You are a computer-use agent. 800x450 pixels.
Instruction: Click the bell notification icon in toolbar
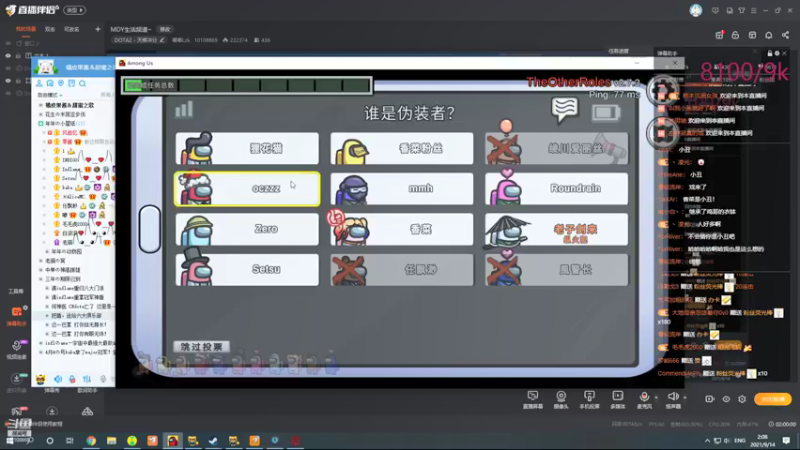(768, 35)
